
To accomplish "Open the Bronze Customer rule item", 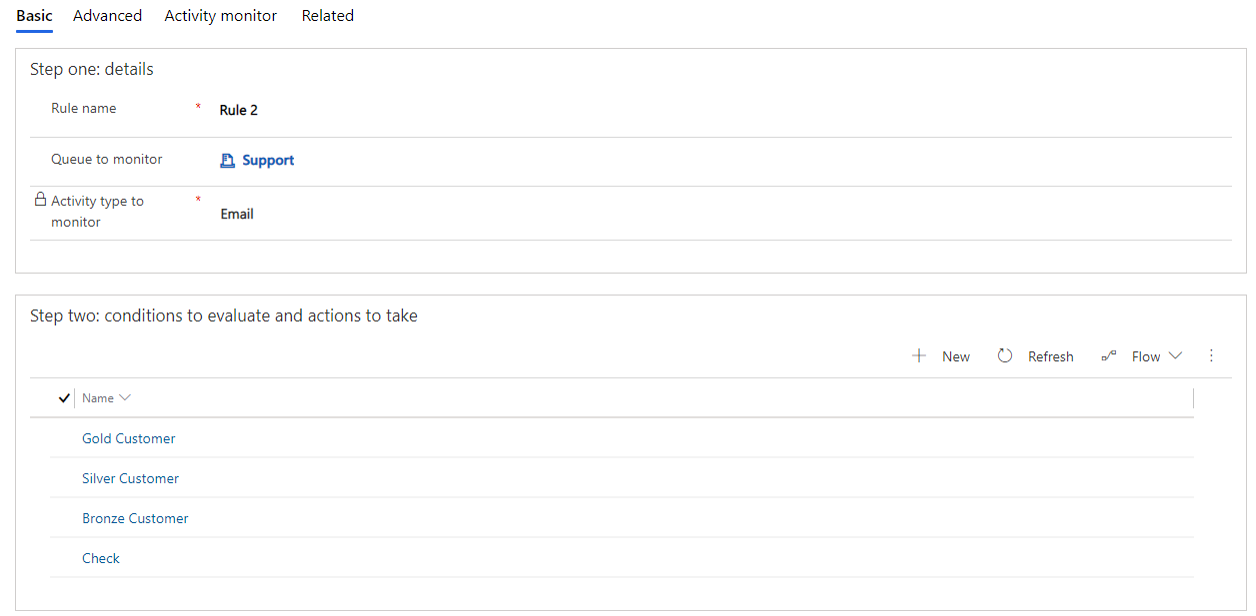I will pyautogui.click(x=135, y=518).
